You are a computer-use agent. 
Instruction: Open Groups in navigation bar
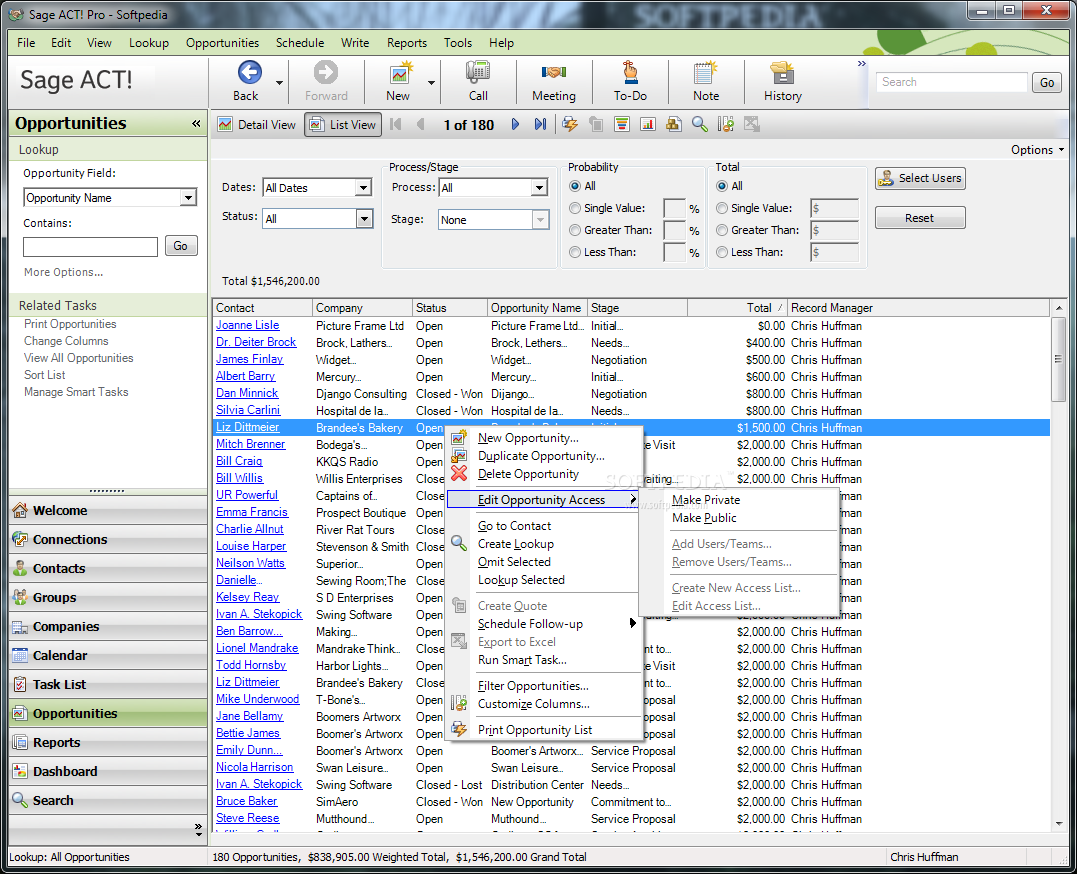coord(108,597)
